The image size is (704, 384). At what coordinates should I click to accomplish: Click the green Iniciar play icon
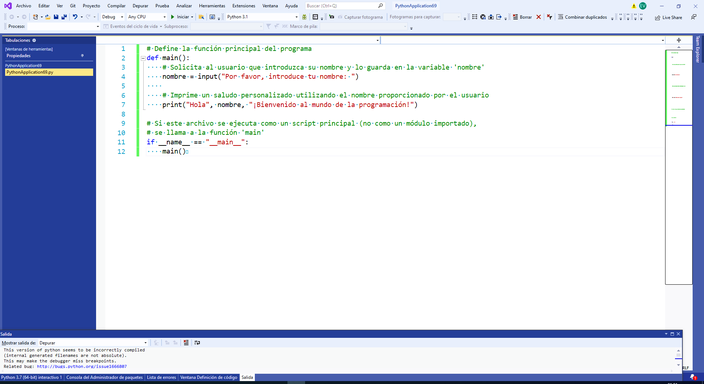click(172, 17)
